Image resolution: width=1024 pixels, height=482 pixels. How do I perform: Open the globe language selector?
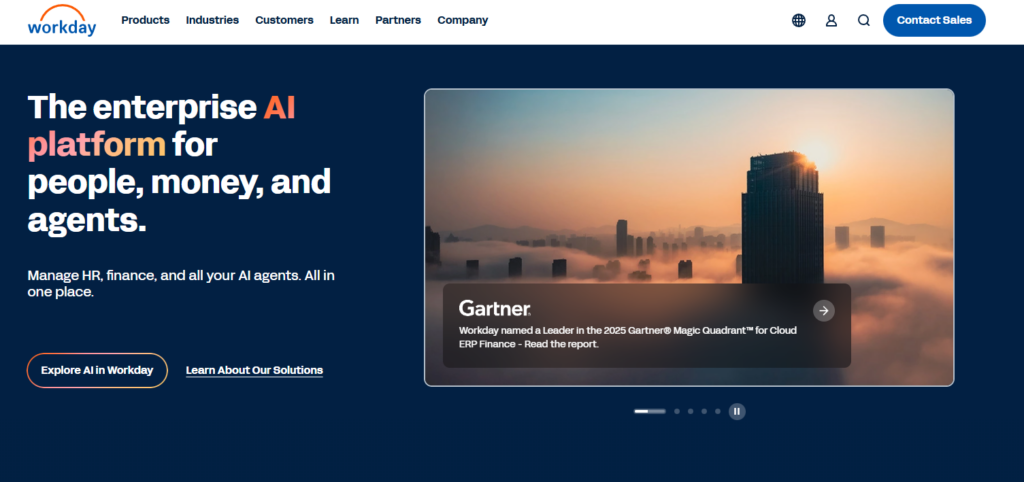[798, 20]
